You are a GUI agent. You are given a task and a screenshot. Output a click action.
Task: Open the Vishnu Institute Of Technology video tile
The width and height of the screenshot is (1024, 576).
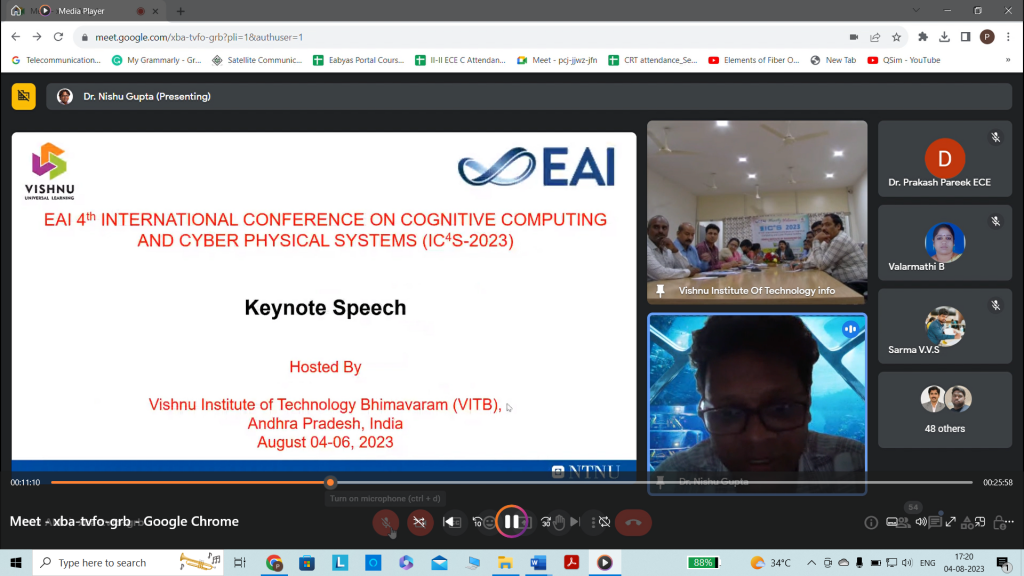[757, 212]
